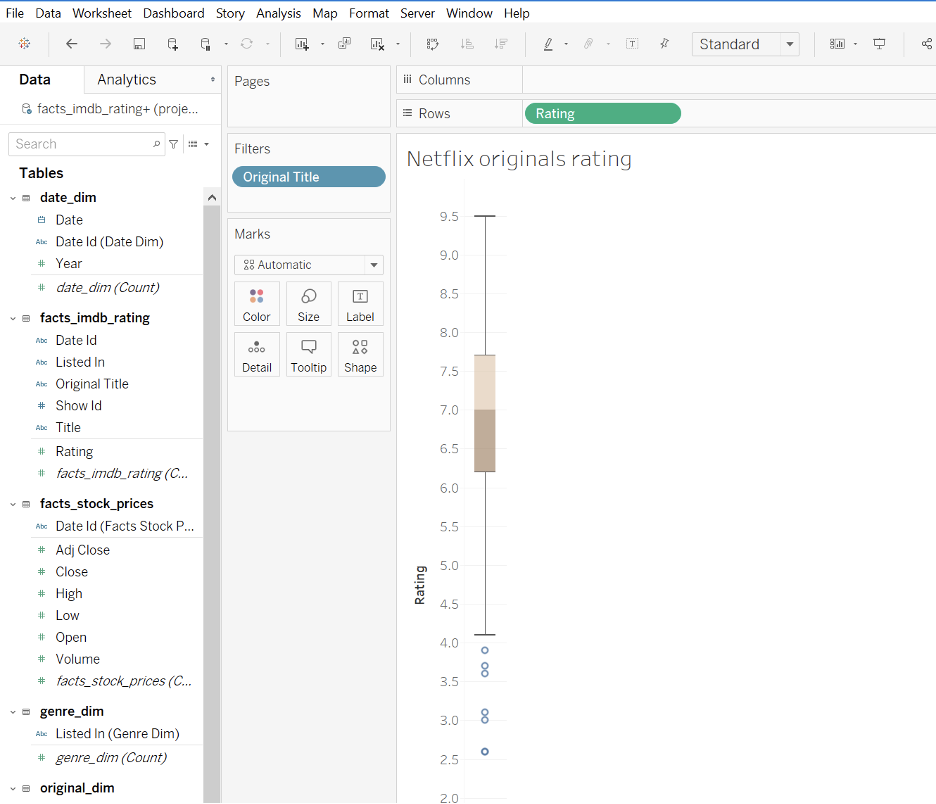Open the Analysis menu
936x804 pixels.
(x=278, y=13)
